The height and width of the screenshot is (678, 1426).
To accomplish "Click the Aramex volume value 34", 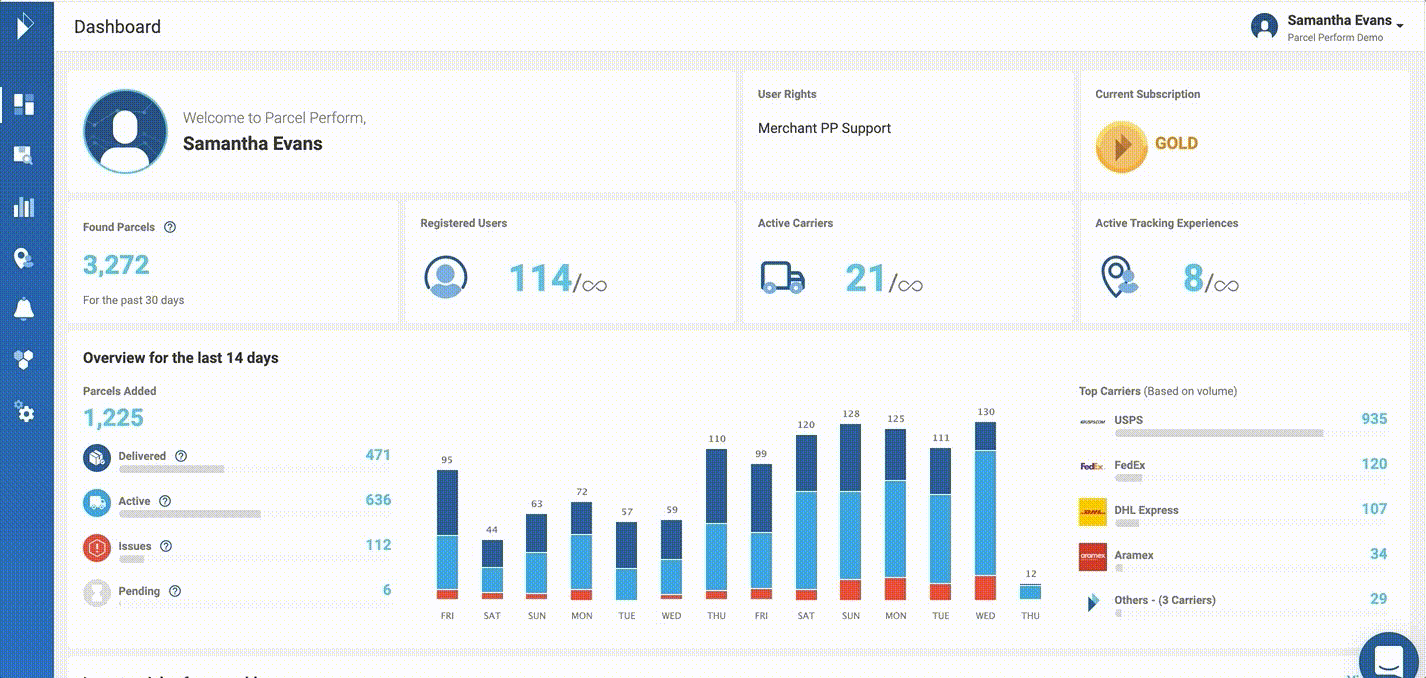I will point(1378,554).
